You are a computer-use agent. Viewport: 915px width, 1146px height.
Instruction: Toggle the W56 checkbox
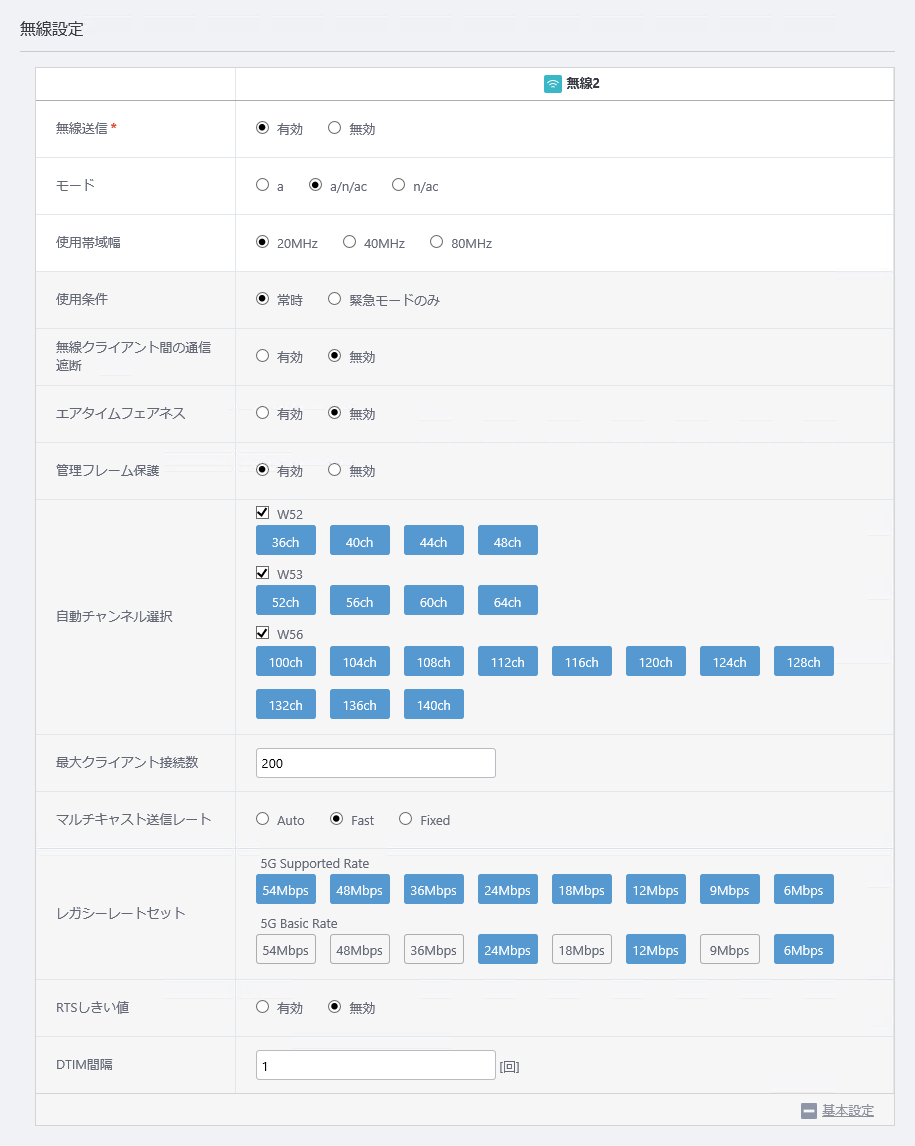point(262,633)
